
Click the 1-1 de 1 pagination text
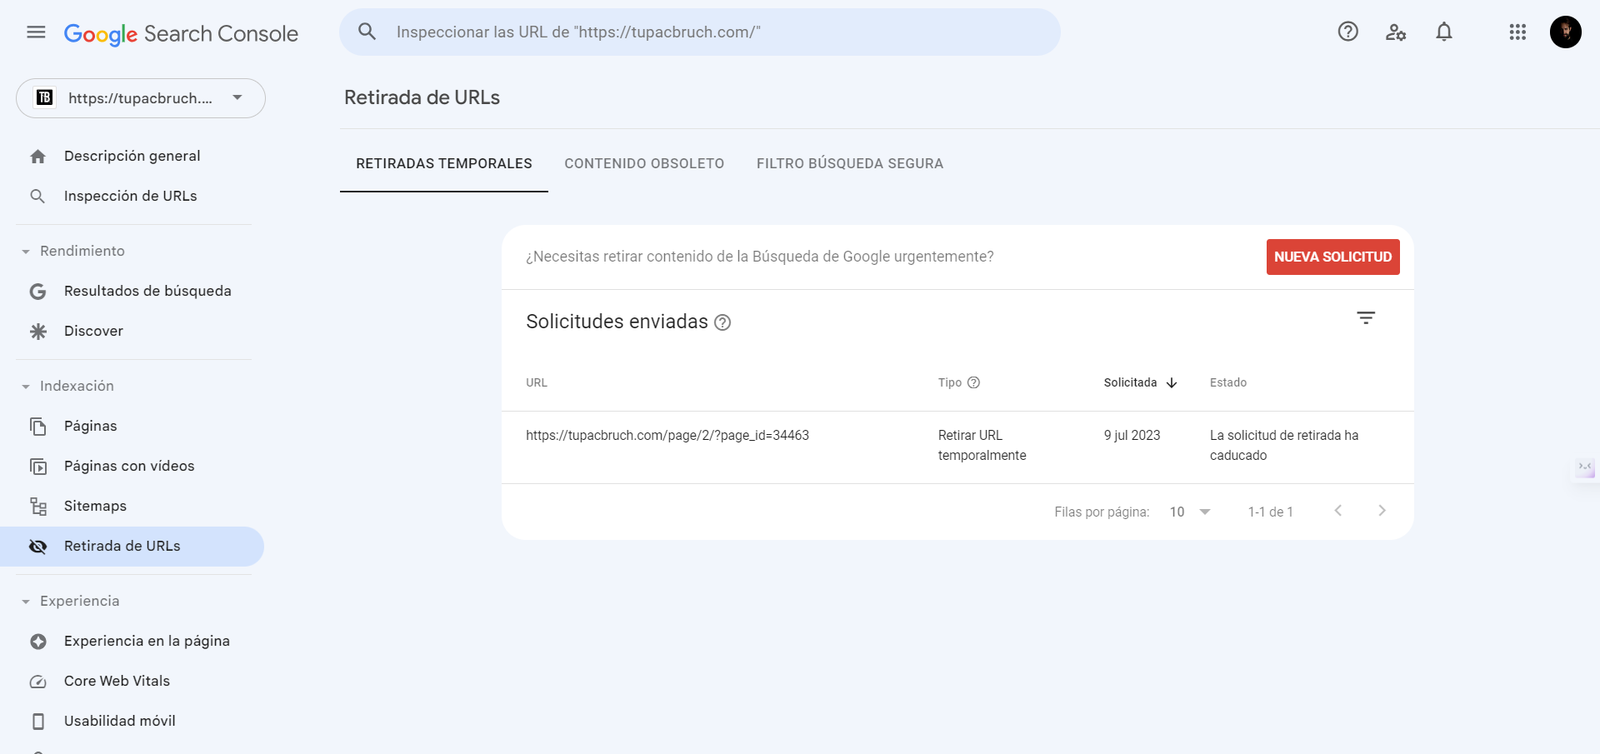pos(1270,512)
